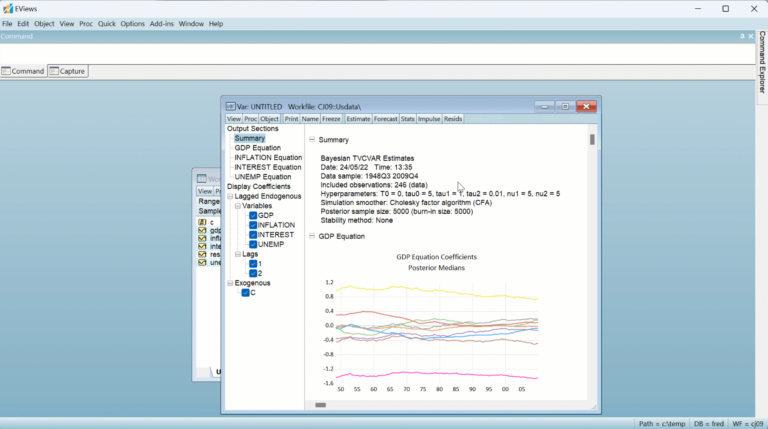Uncheck the INTEREST variable checkbox
The image size is (768, 429).
point(253,235)
